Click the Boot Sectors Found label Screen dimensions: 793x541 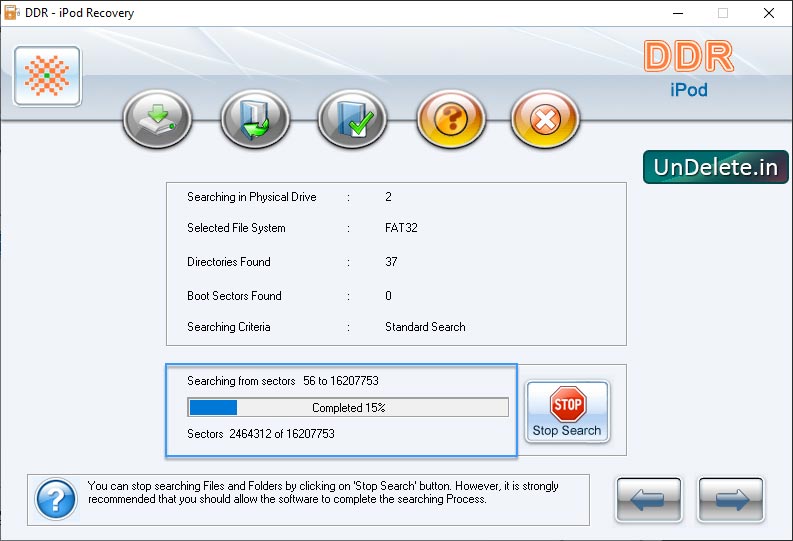234,296
